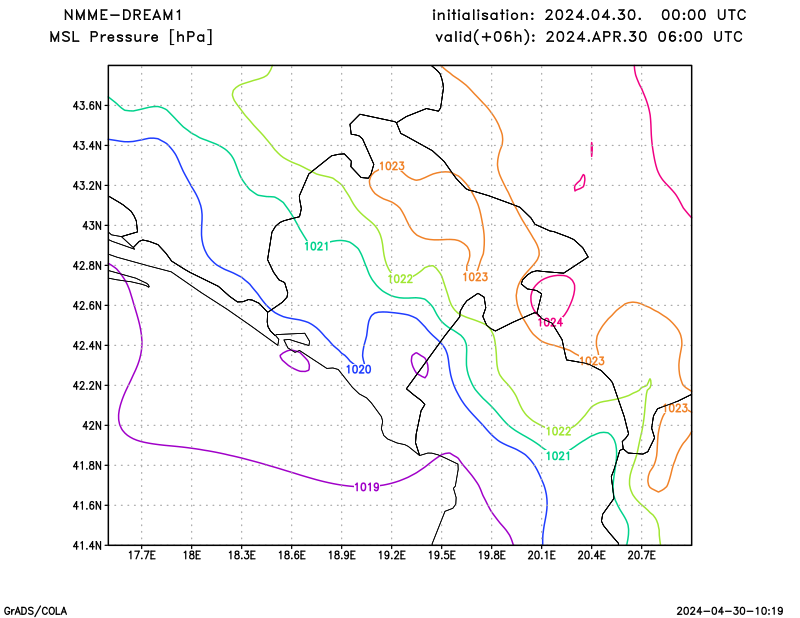Image resolution: width=800 pixels, height=618 pixels.
Task: Click the small purple closed contour near 19.4E
Action: (x=420, y=365)
